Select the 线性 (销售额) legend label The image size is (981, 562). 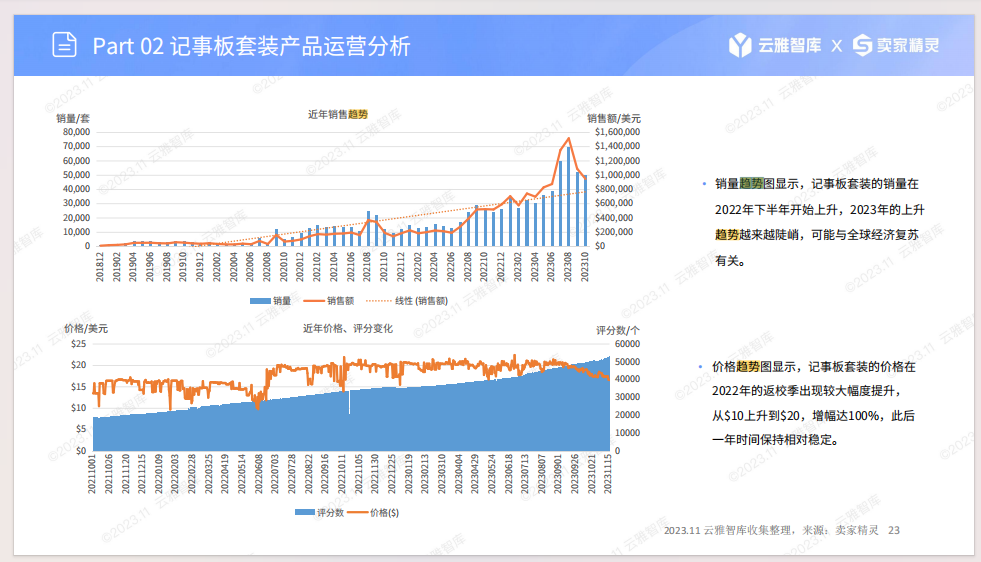pos(421,301)
